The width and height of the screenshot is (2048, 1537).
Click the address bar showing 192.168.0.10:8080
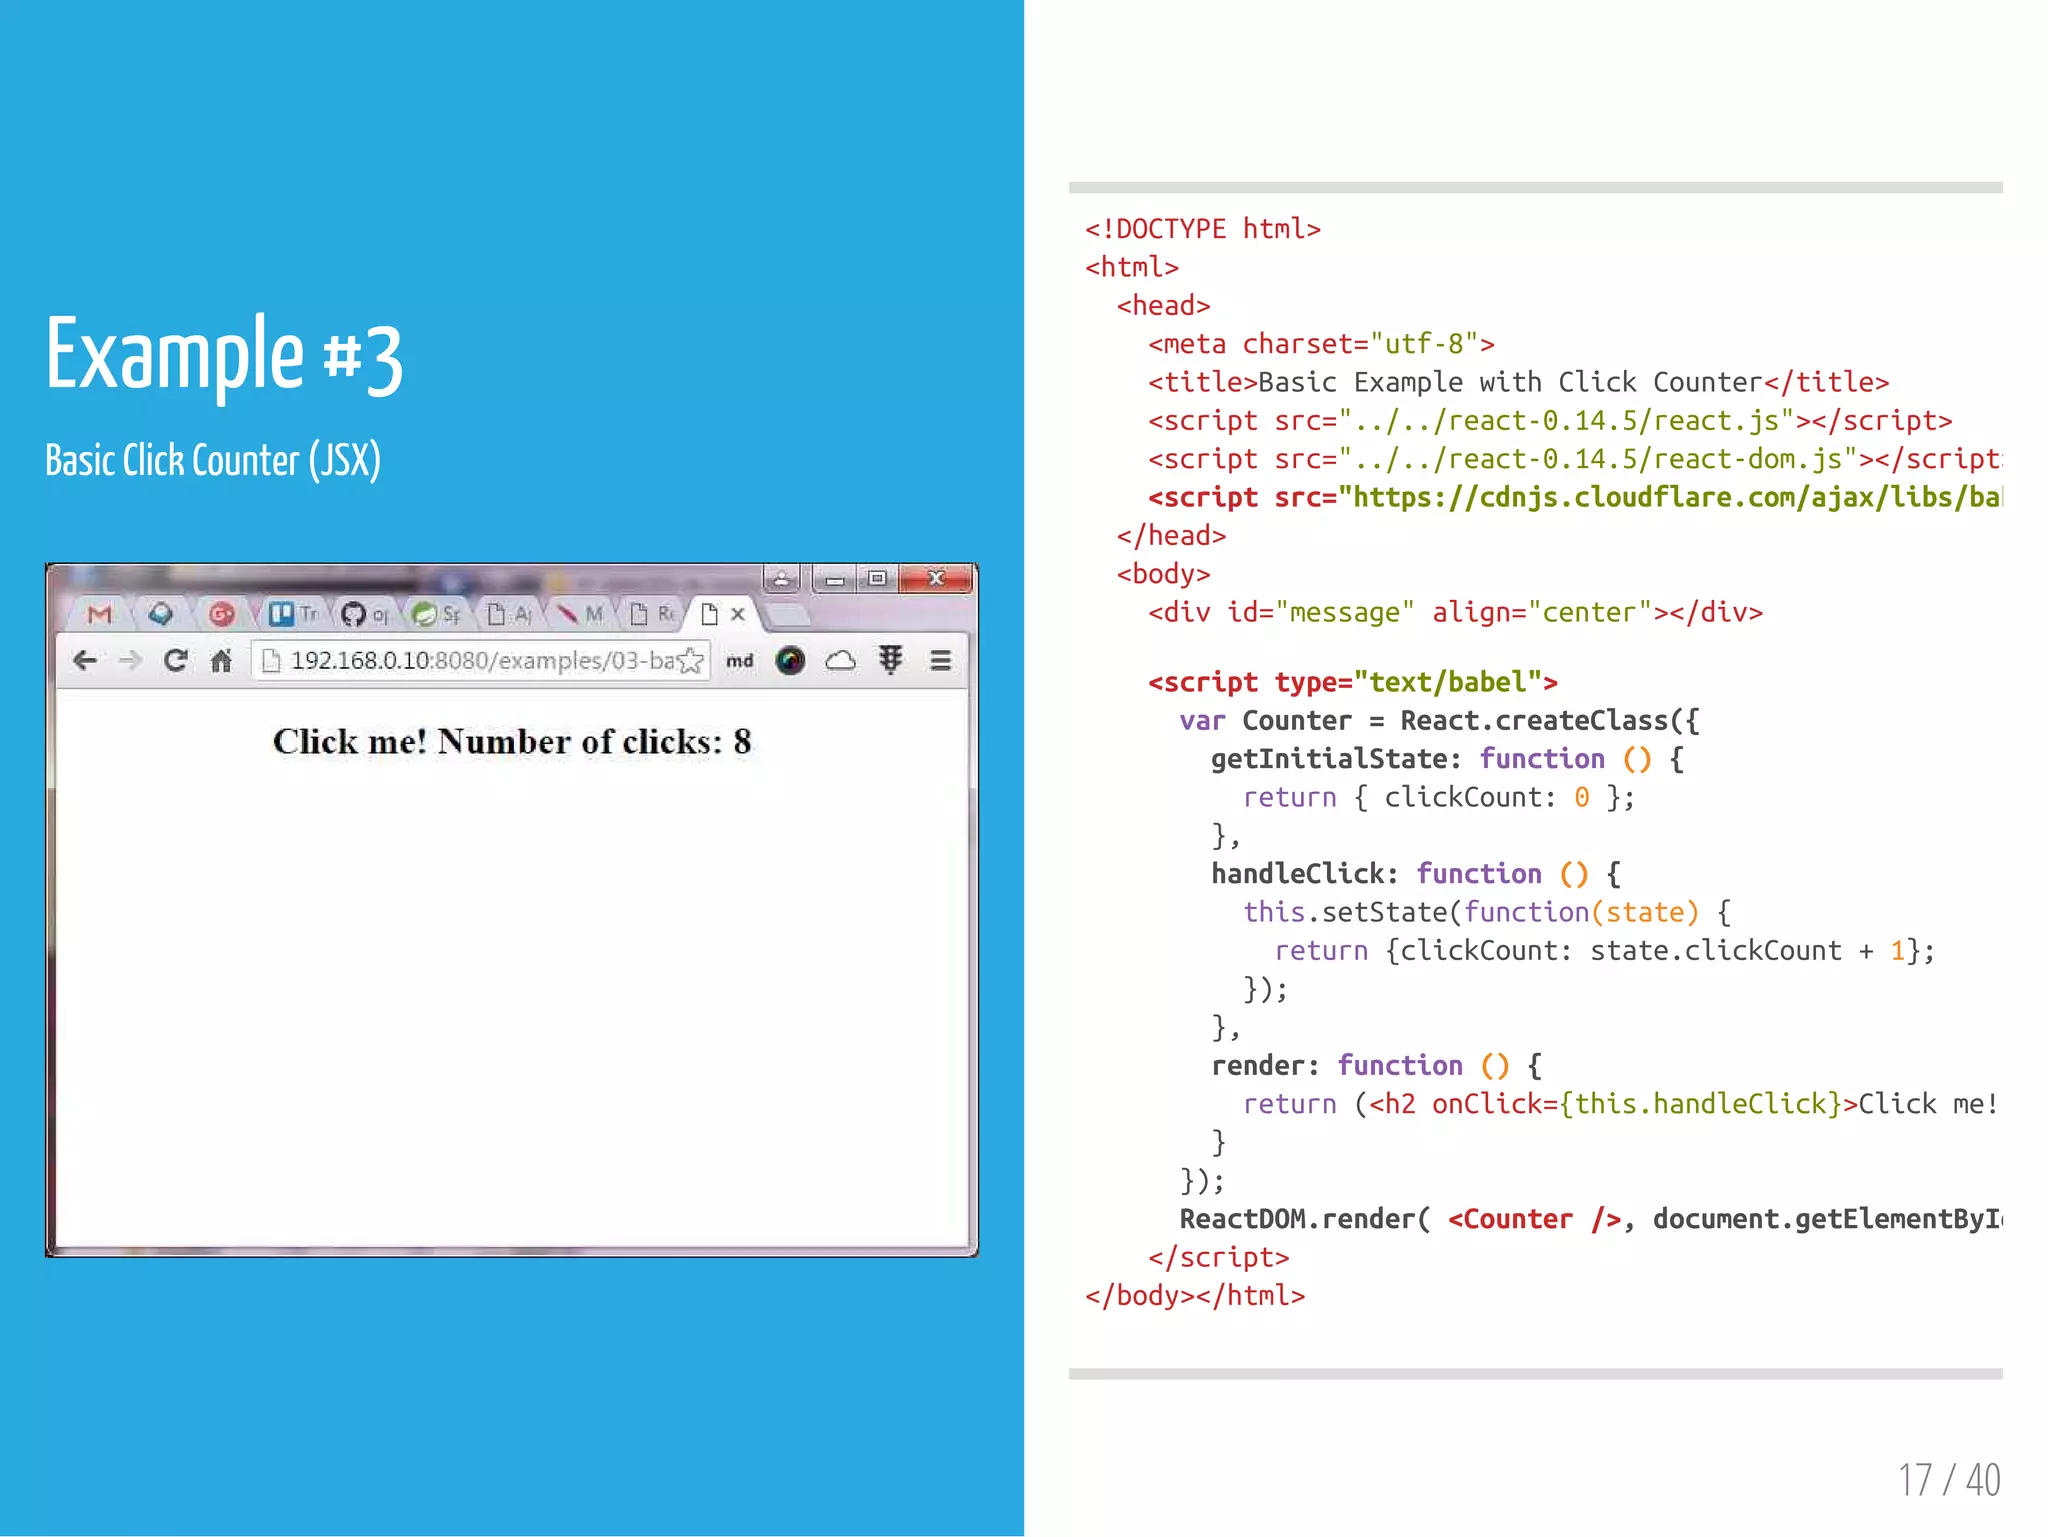480,661
